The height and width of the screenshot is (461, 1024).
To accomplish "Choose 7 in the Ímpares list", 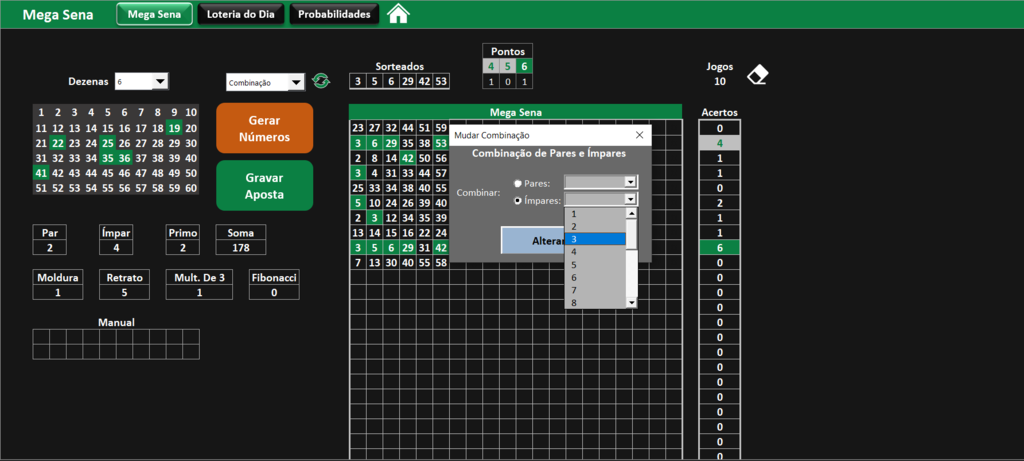I will click(595, 290).
